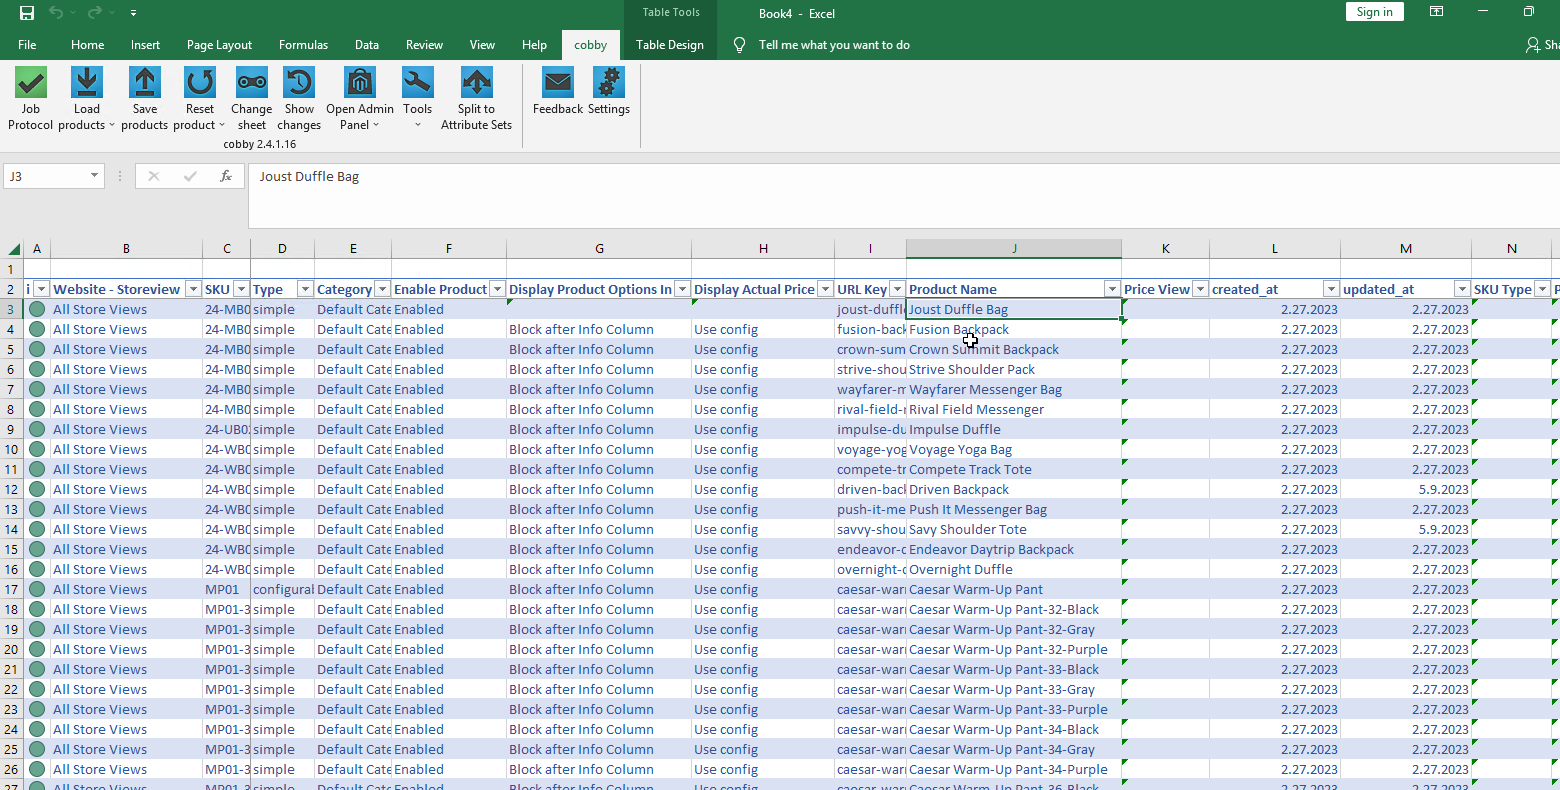Select the MP01 SKU cell

pos(227,589)
